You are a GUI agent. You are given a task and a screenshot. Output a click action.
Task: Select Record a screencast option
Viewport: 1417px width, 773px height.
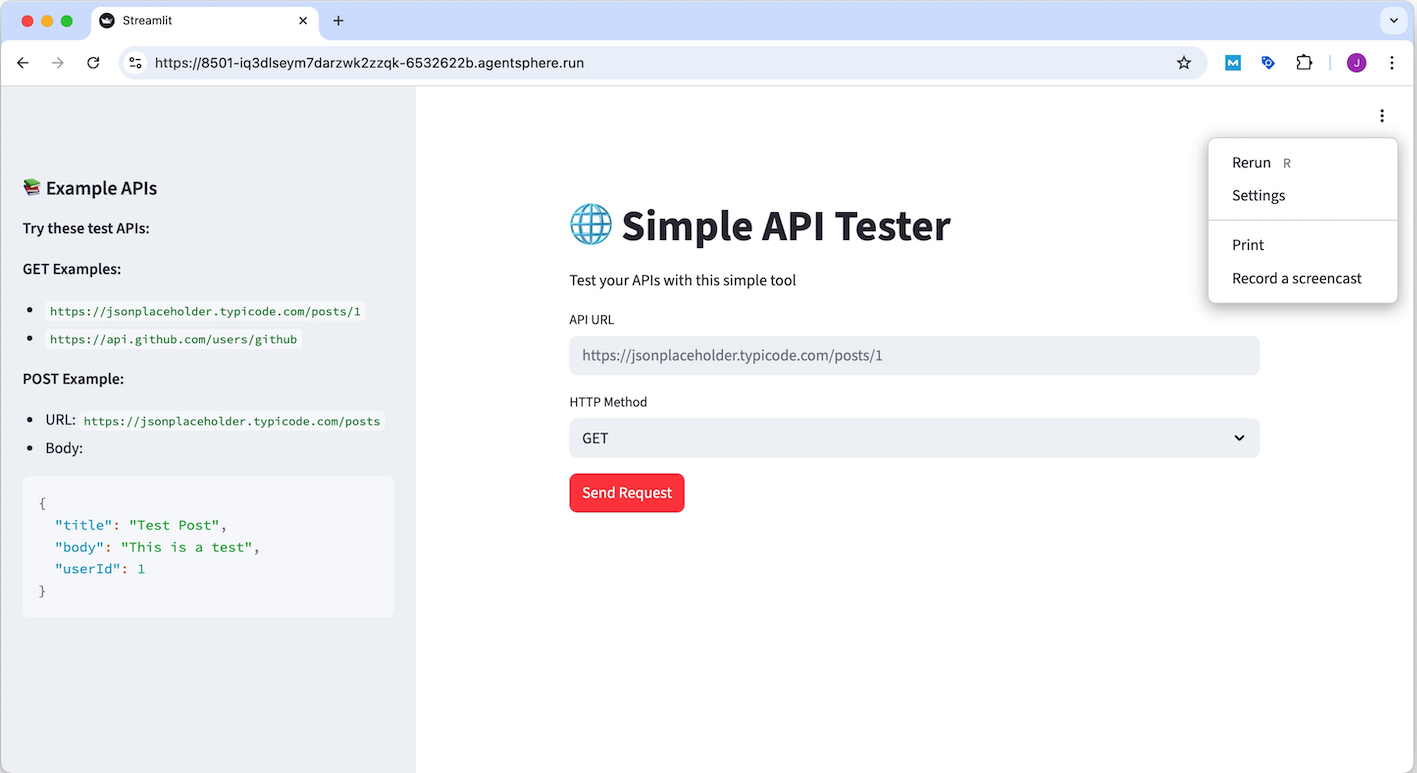[1297, 278]
